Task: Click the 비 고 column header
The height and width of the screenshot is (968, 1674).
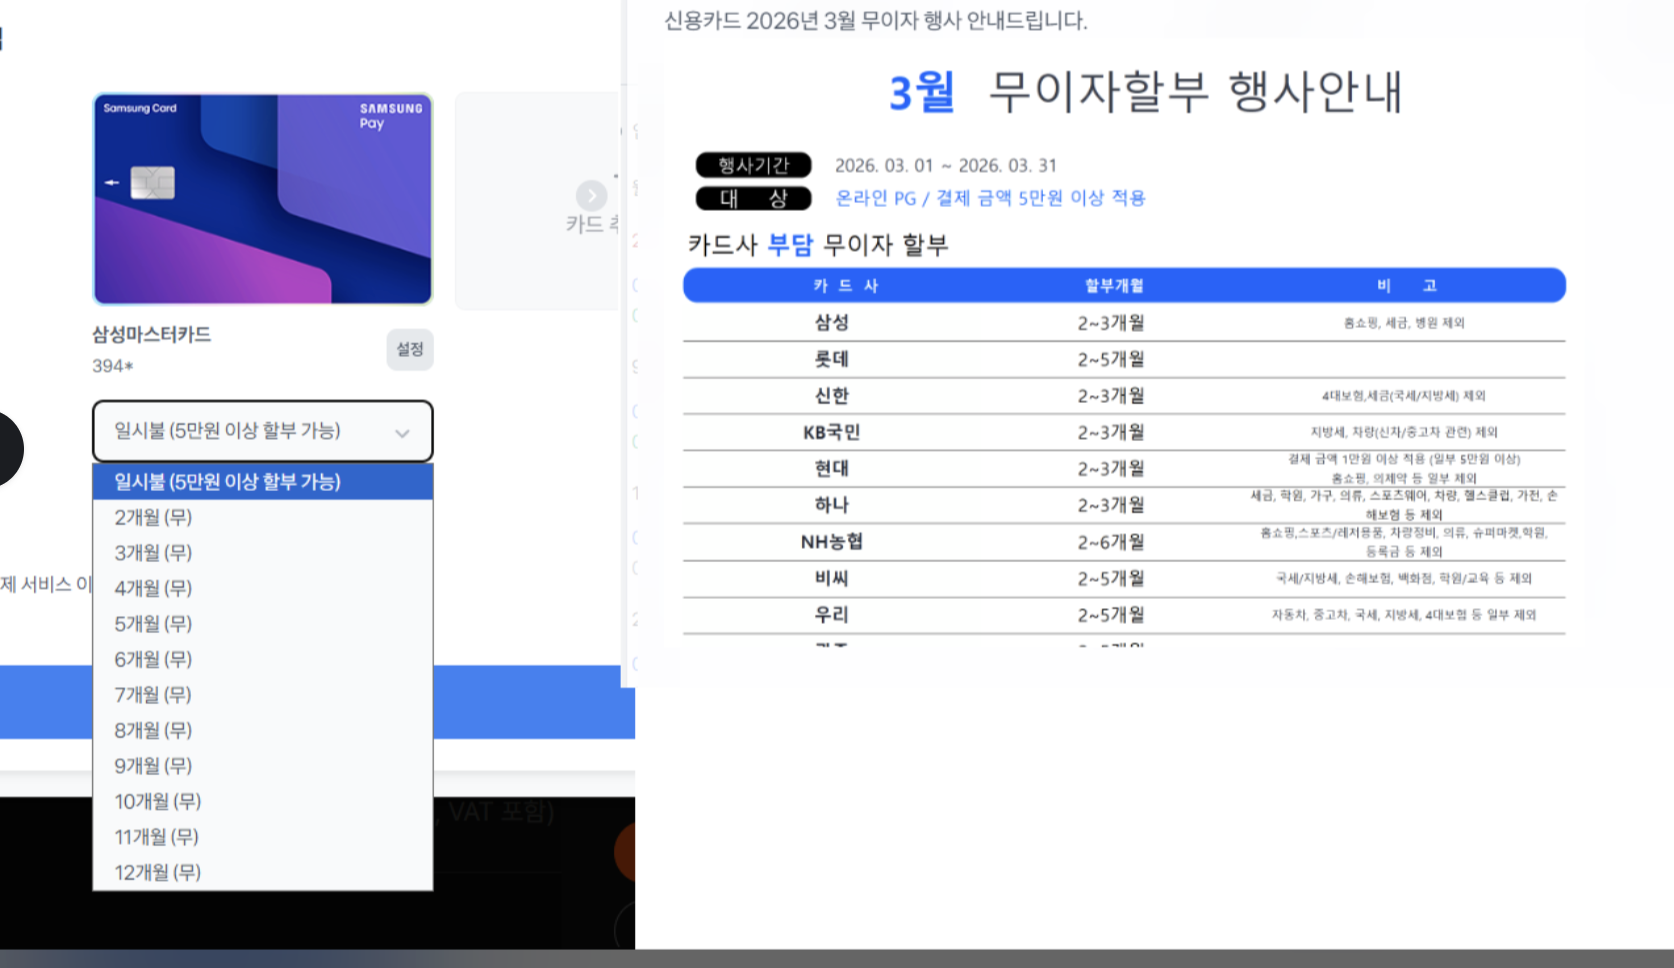Action: [1406, 286]
